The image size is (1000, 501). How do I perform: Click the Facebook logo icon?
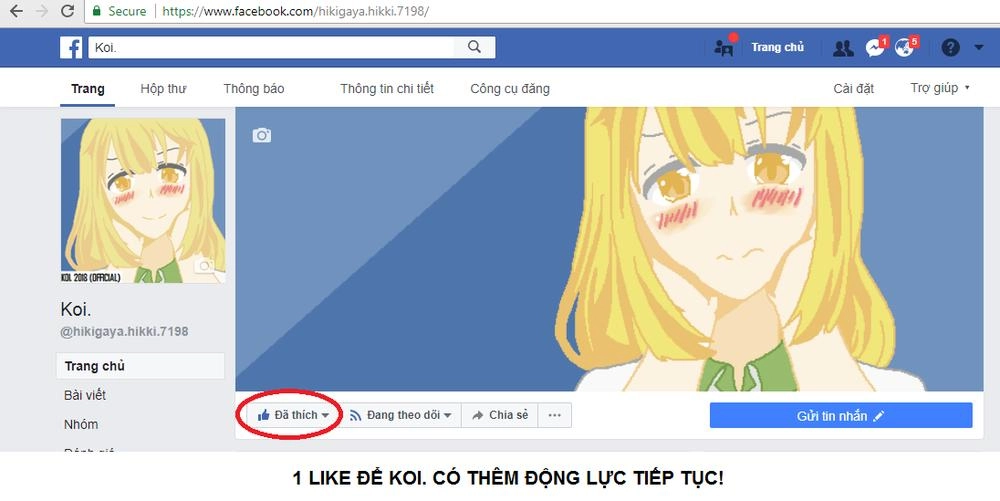(x=71, y=47)
